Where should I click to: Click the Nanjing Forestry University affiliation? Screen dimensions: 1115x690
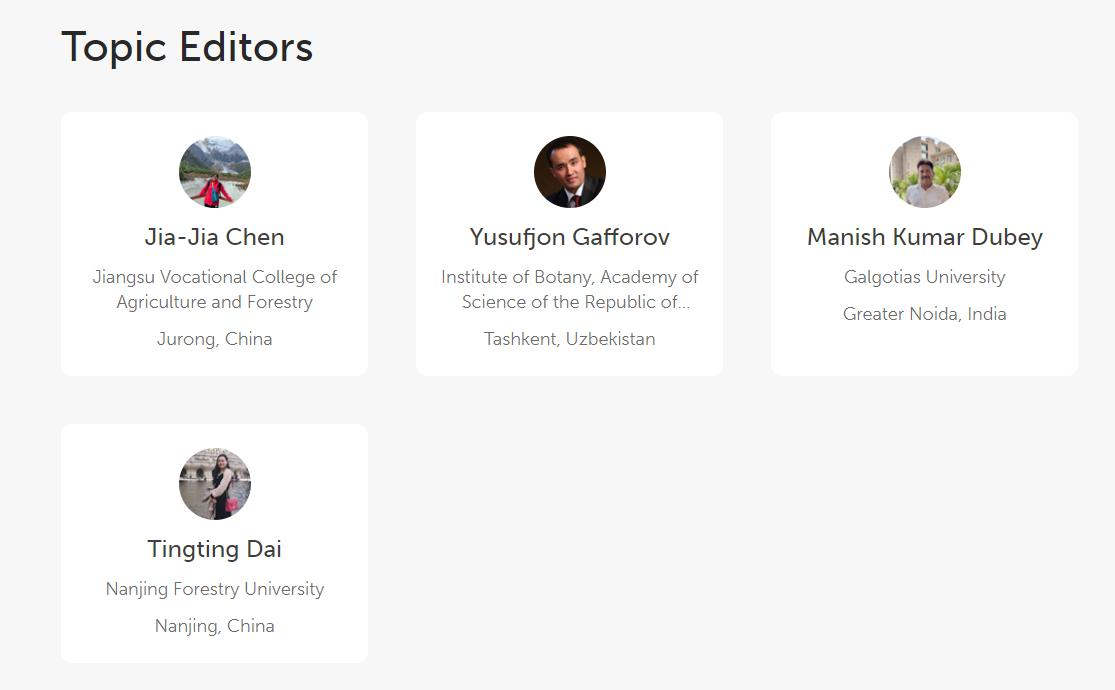tap(215, 589)
